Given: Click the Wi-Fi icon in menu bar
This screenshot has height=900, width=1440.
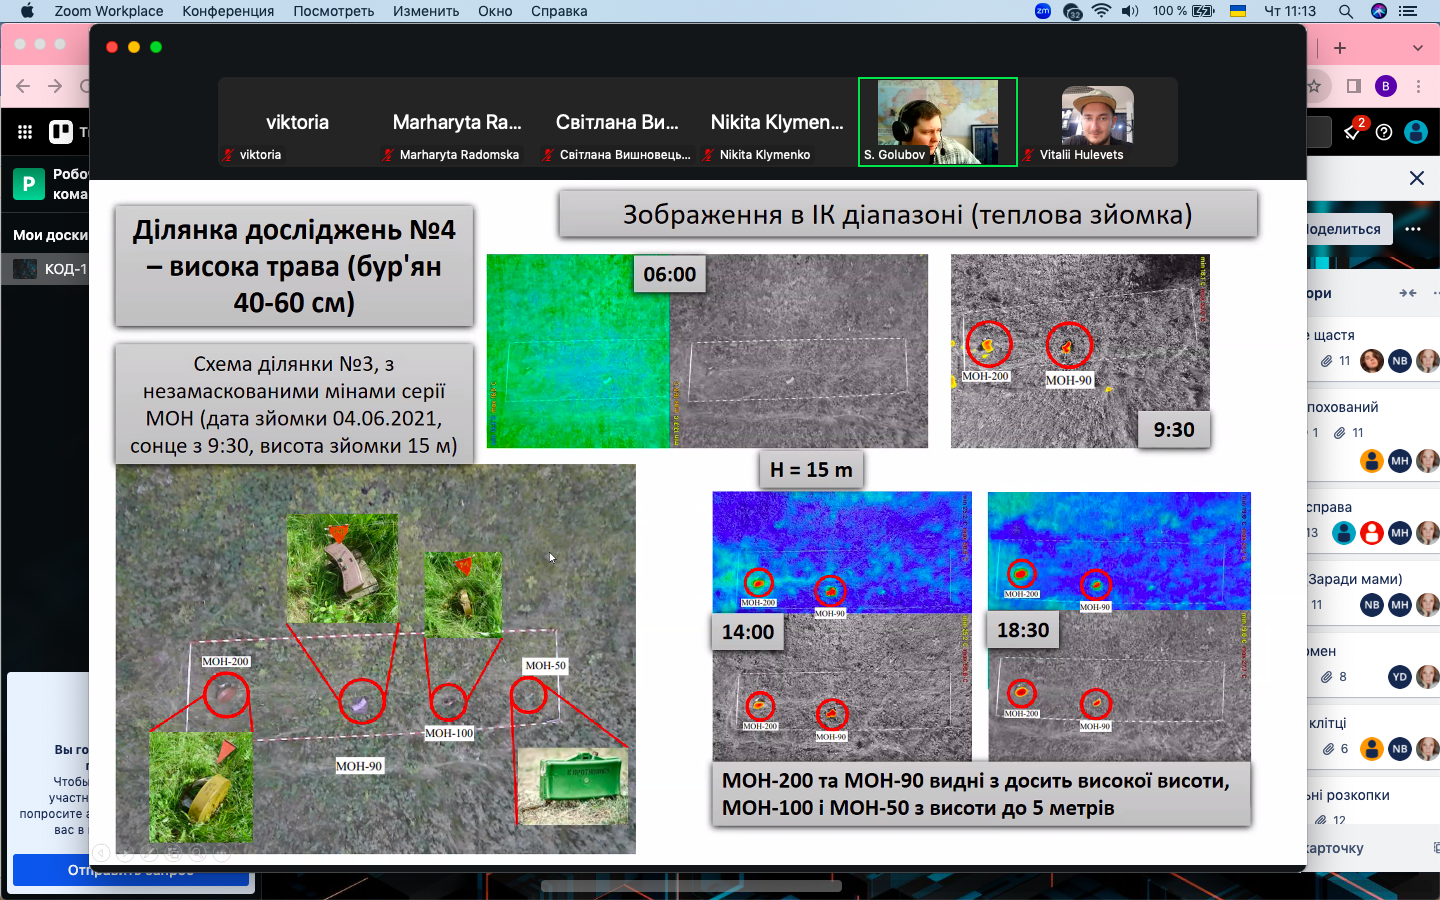Looking at the screenshot, I should 1101,11.
